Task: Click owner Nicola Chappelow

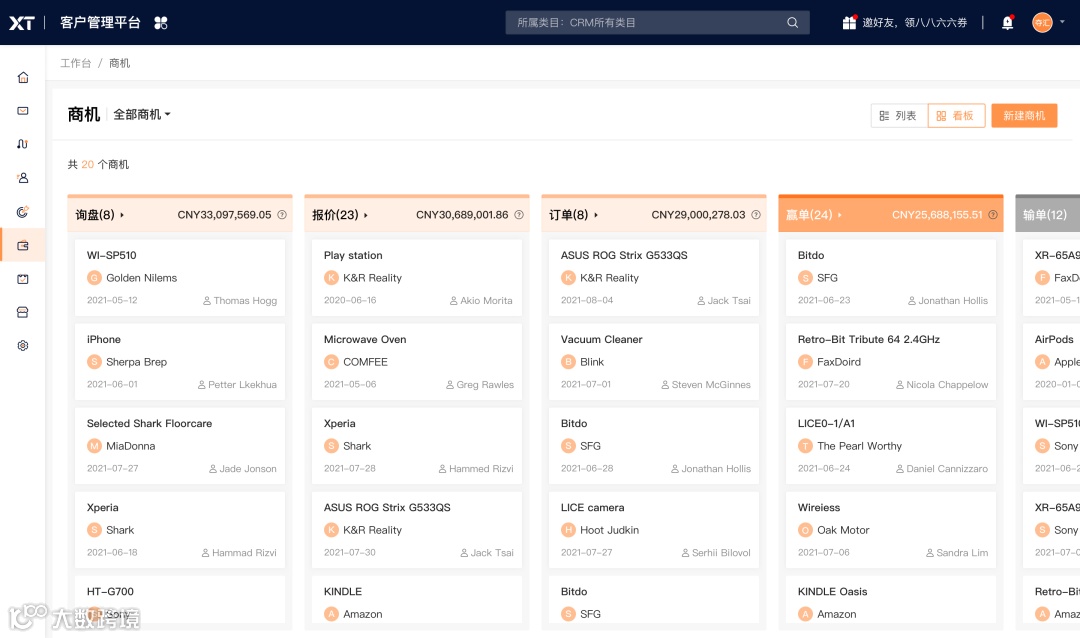Action: coord(942,384)
